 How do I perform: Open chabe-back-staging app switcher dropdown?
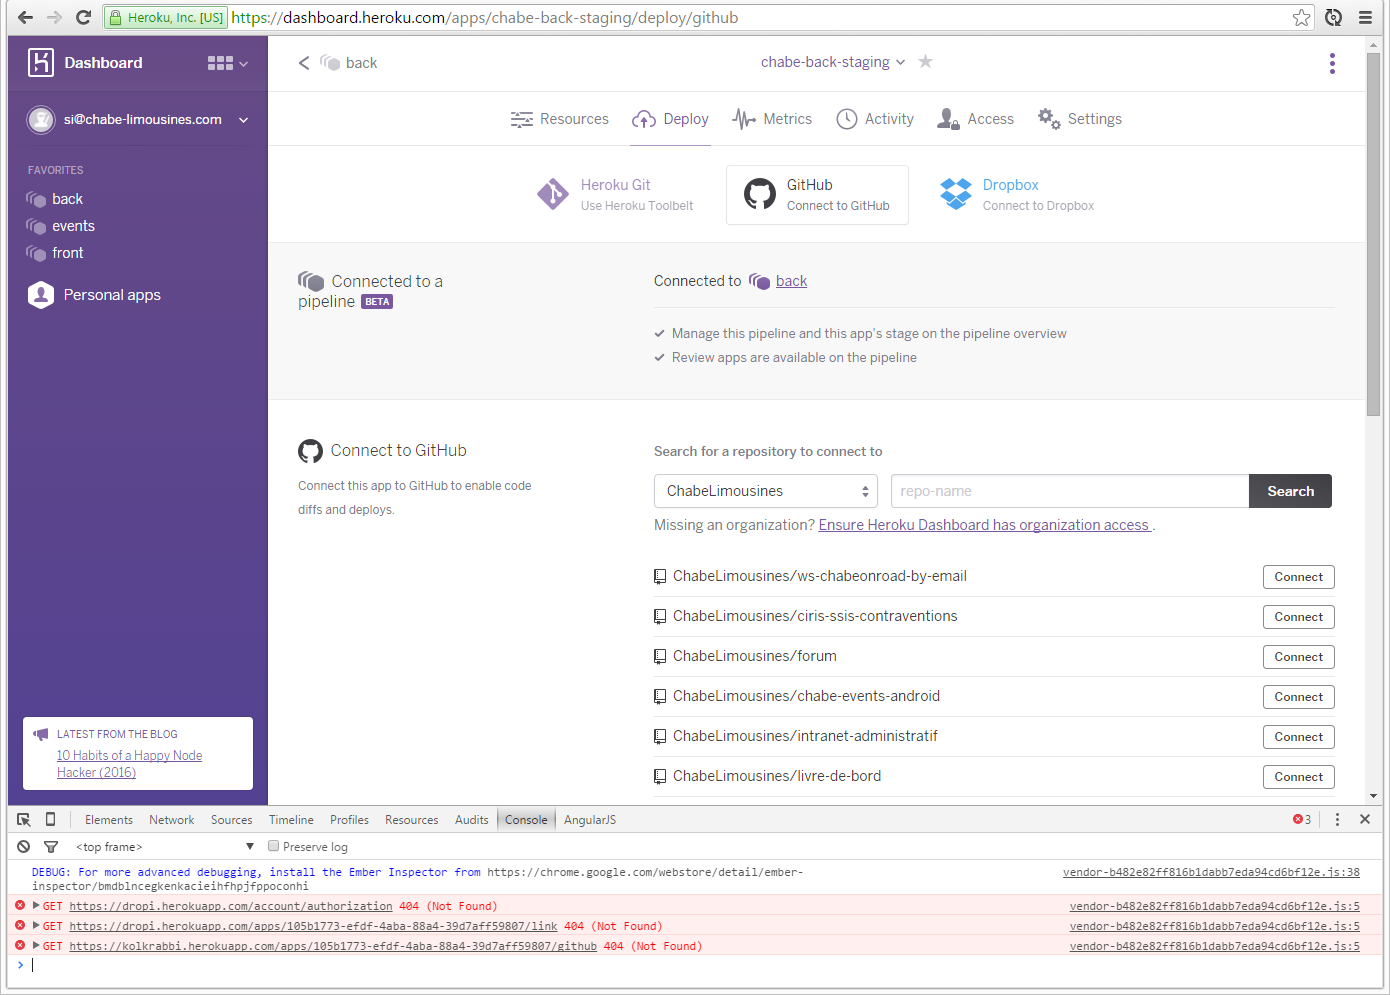(833, 62)
